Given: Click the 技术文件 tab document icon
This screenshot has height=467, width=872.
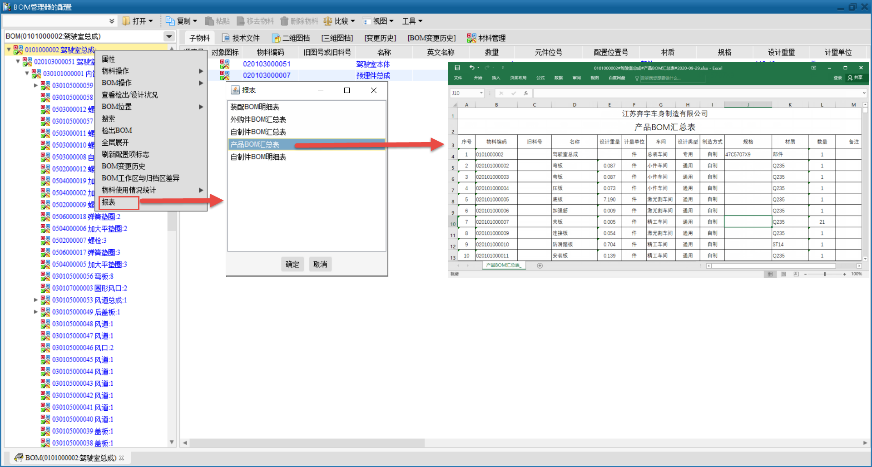Looking at the screenshot, I should [x=225, y=38].
